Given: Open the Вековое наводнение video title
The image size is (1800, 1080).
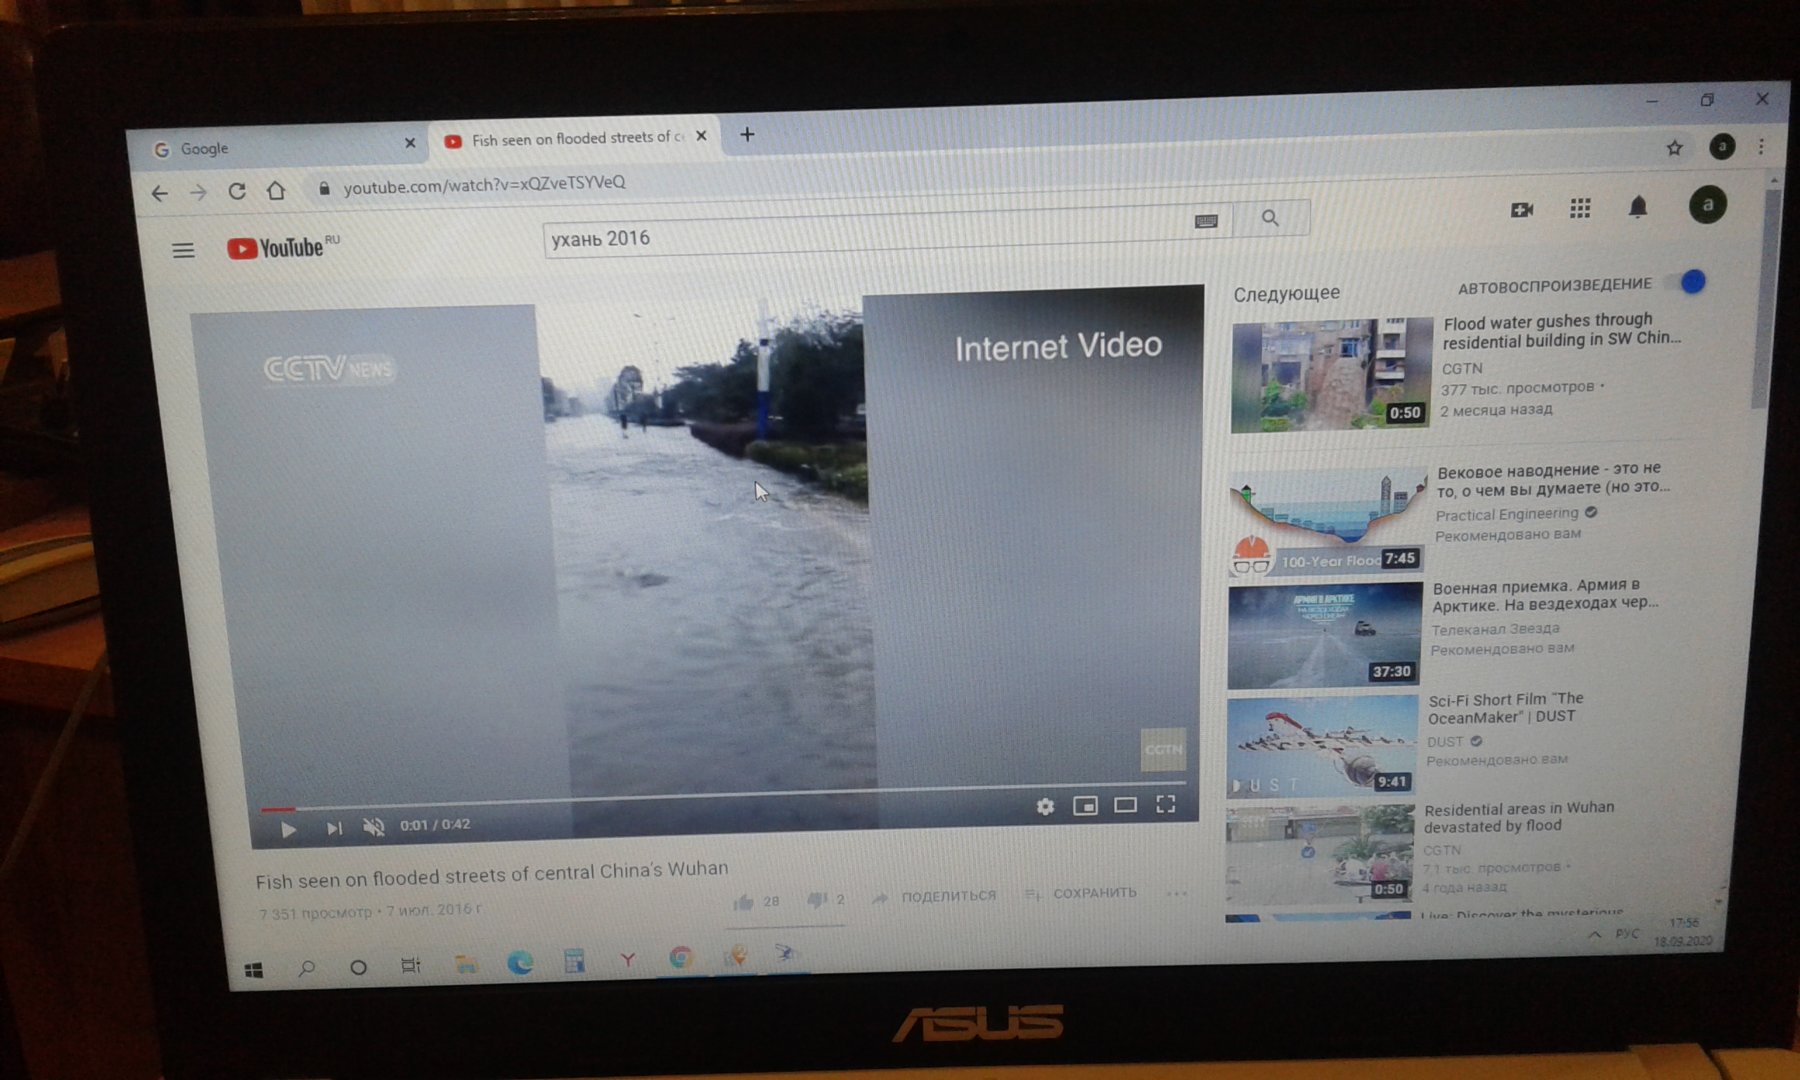Looking at the screenshot, I should (x=1553, y=478).
